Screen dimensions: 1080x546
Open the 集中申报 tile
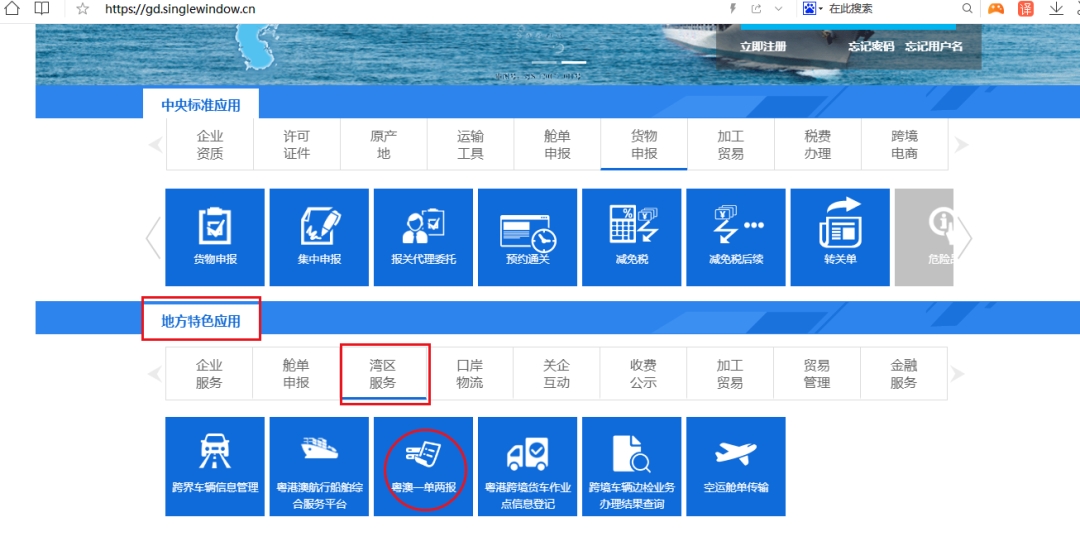tap(319, 238)
